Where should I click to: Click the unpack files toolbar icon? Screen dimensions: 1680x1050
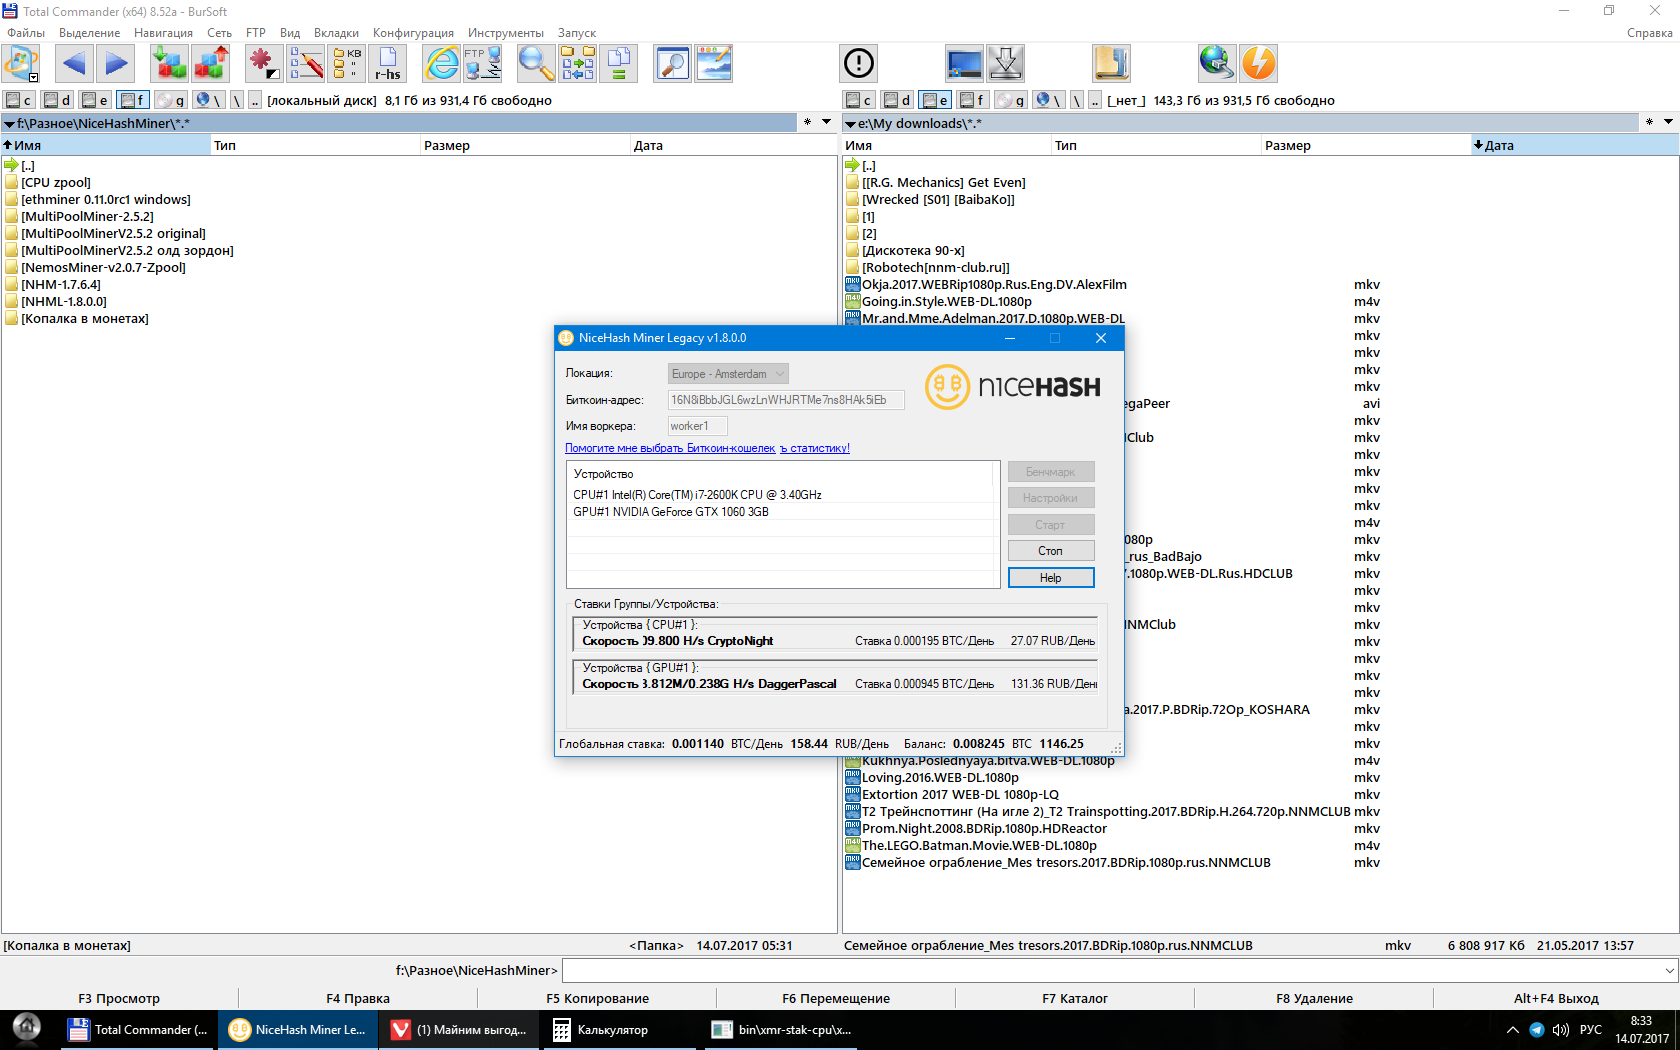(211, 64)
